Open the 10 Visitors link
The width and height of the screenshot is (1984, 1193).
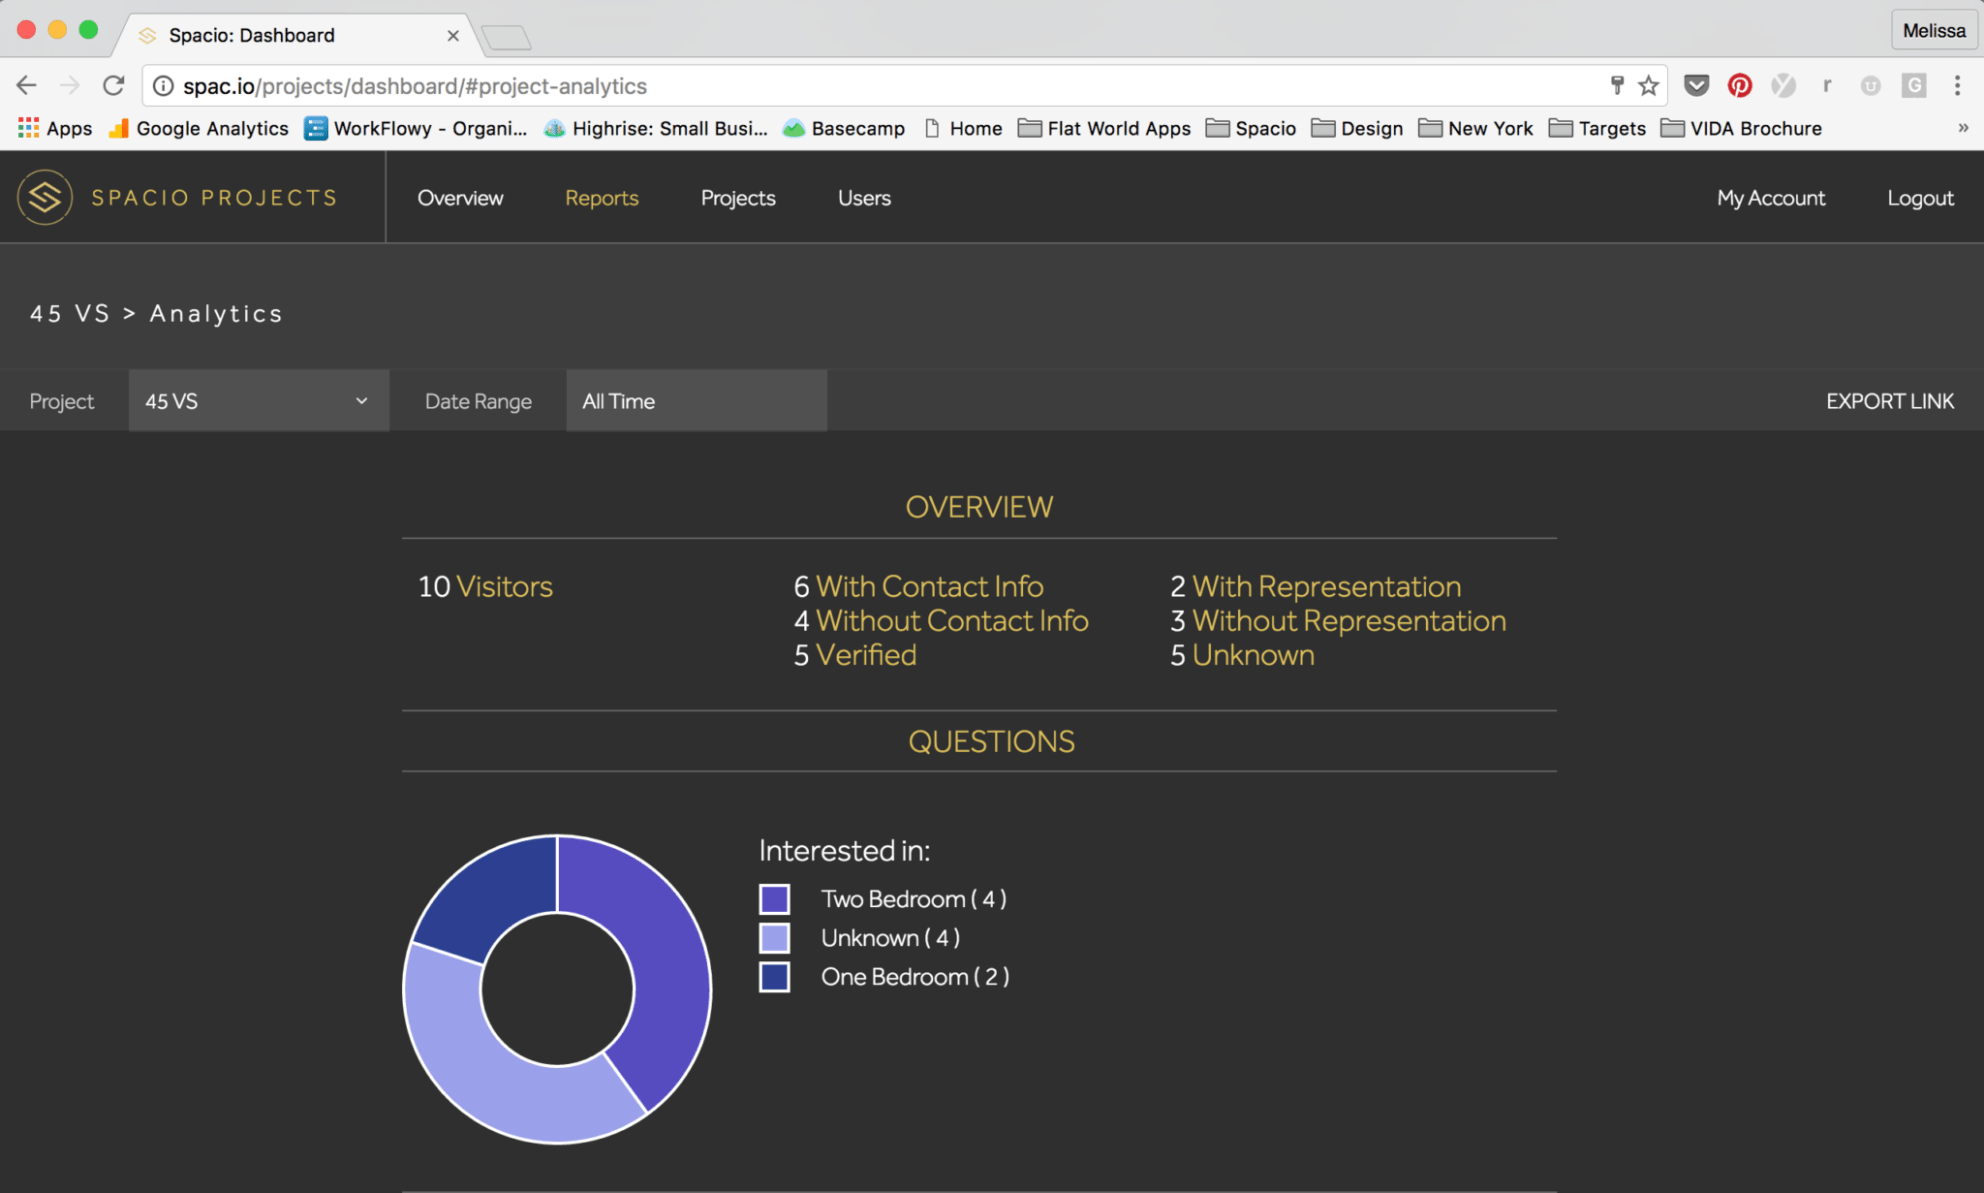point(486,586)
